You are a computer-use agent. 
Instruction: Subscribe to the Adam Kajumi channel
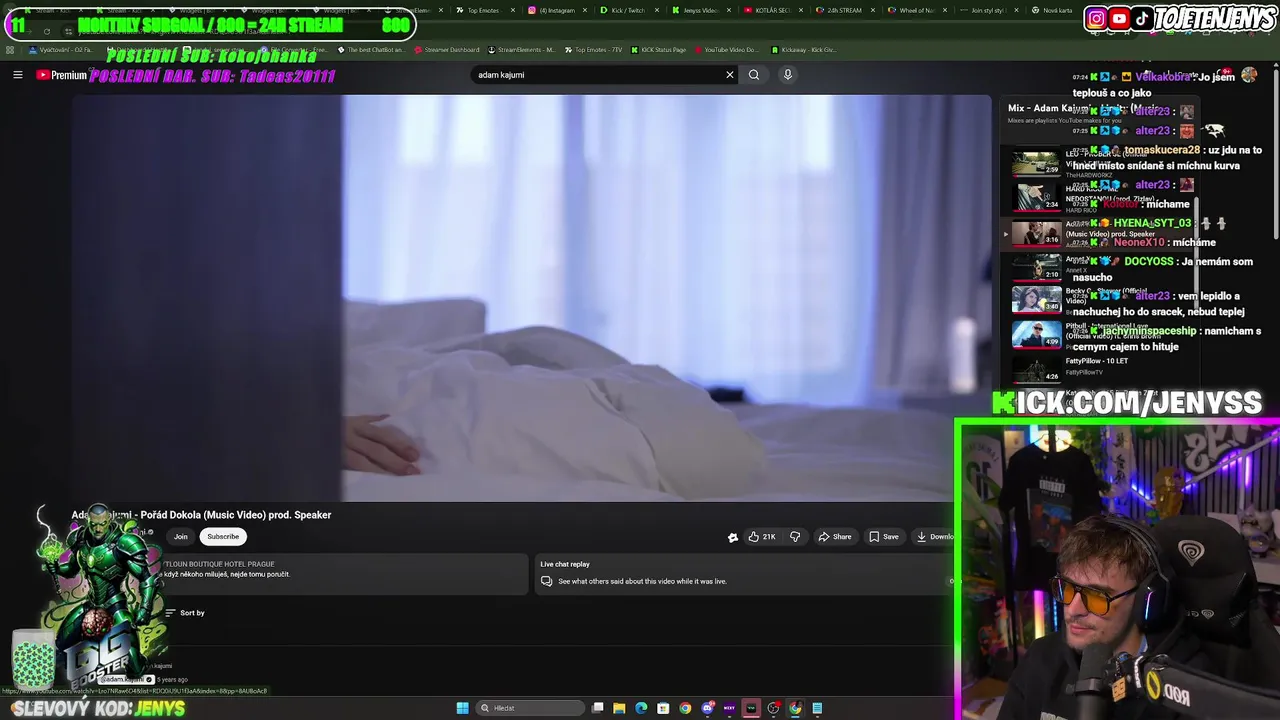coord(223,537)
